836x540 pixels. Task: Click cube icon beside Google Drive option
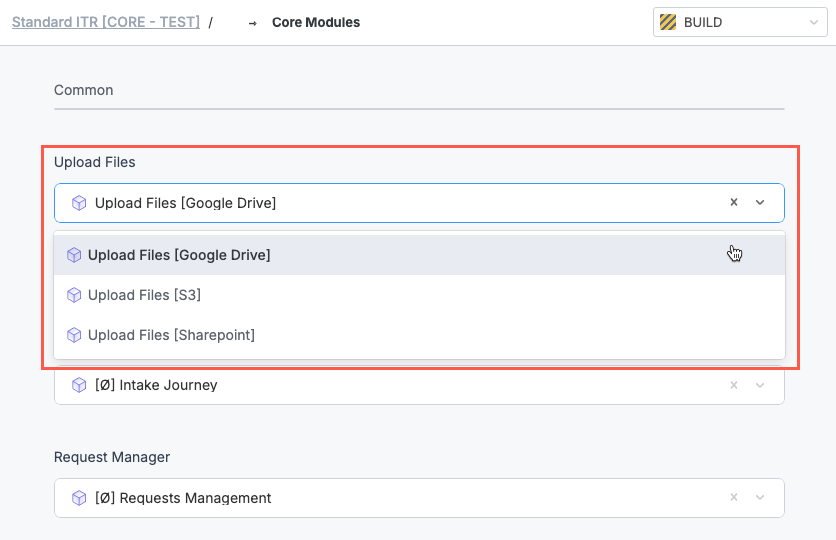[x=74, y=255]
